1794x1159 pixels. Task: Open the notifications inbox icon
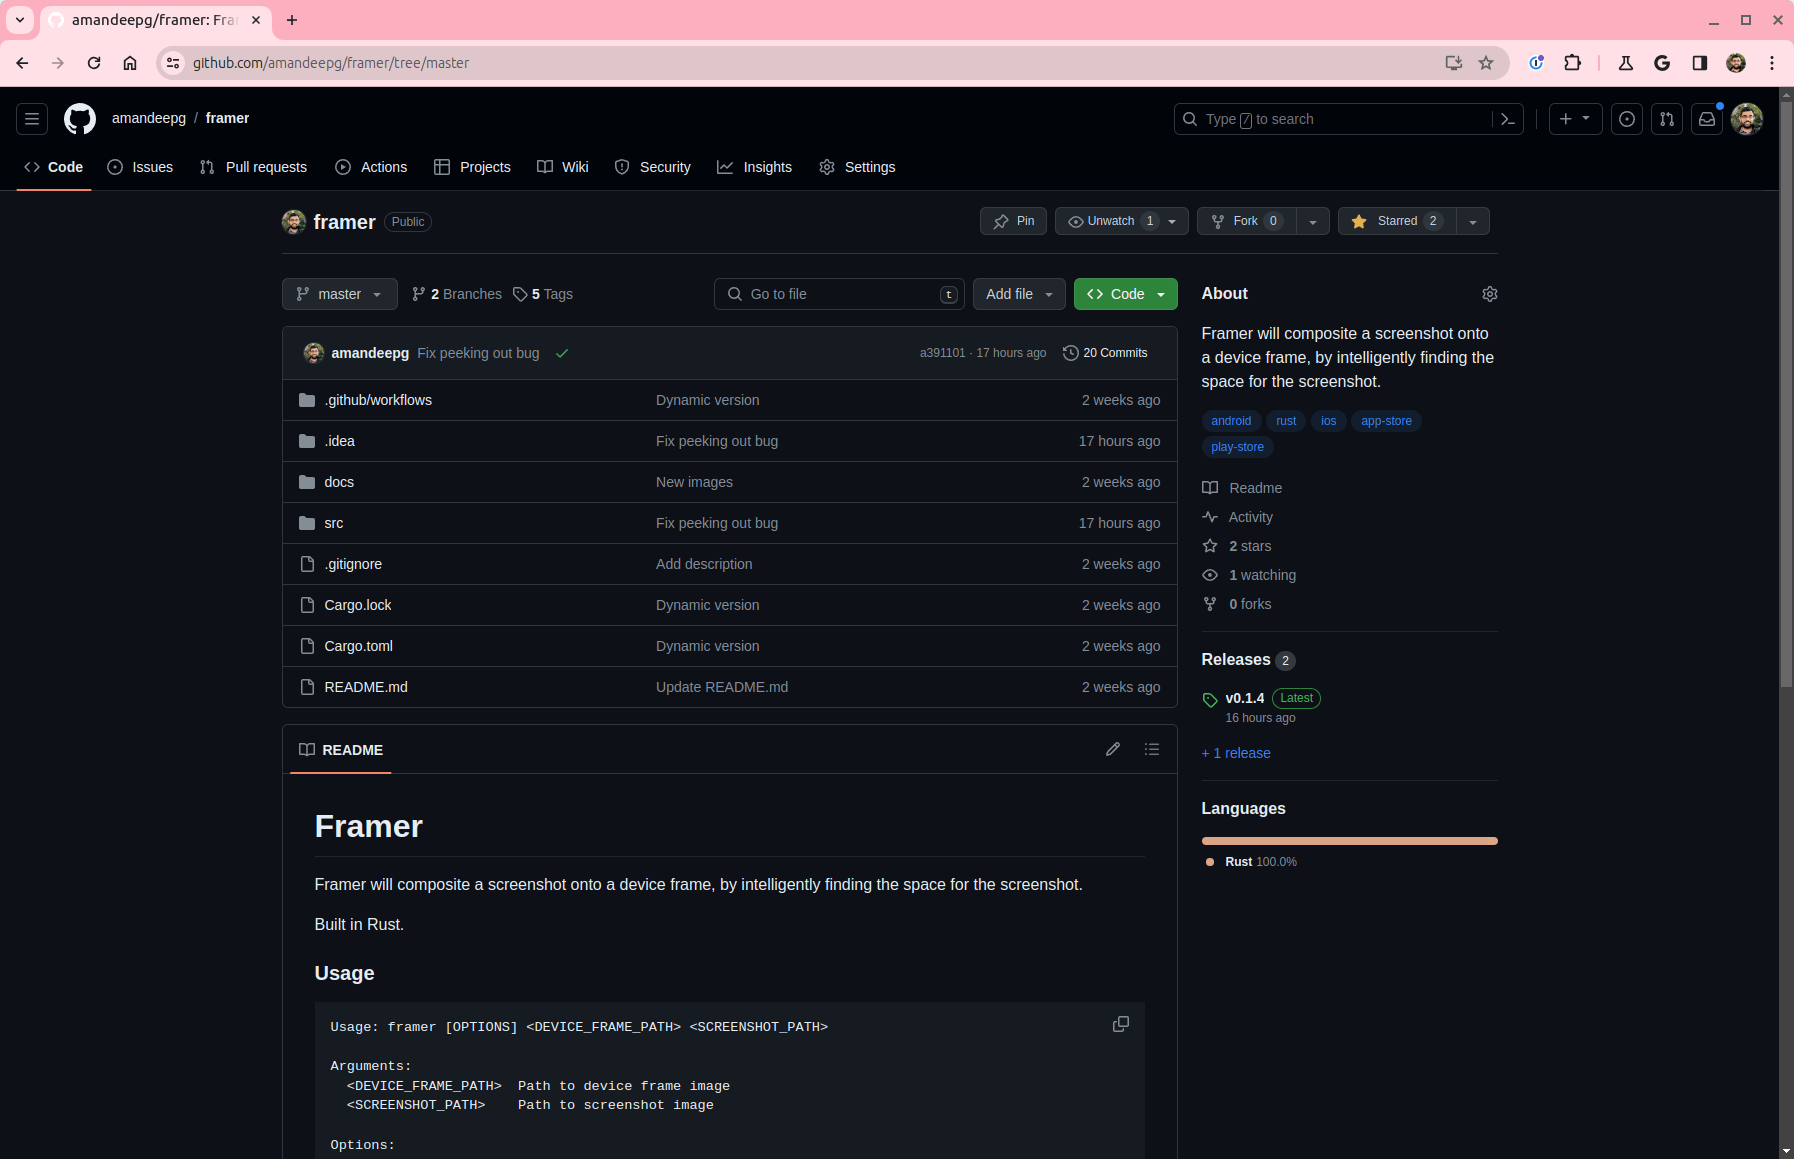click(x=1707, y=119)
